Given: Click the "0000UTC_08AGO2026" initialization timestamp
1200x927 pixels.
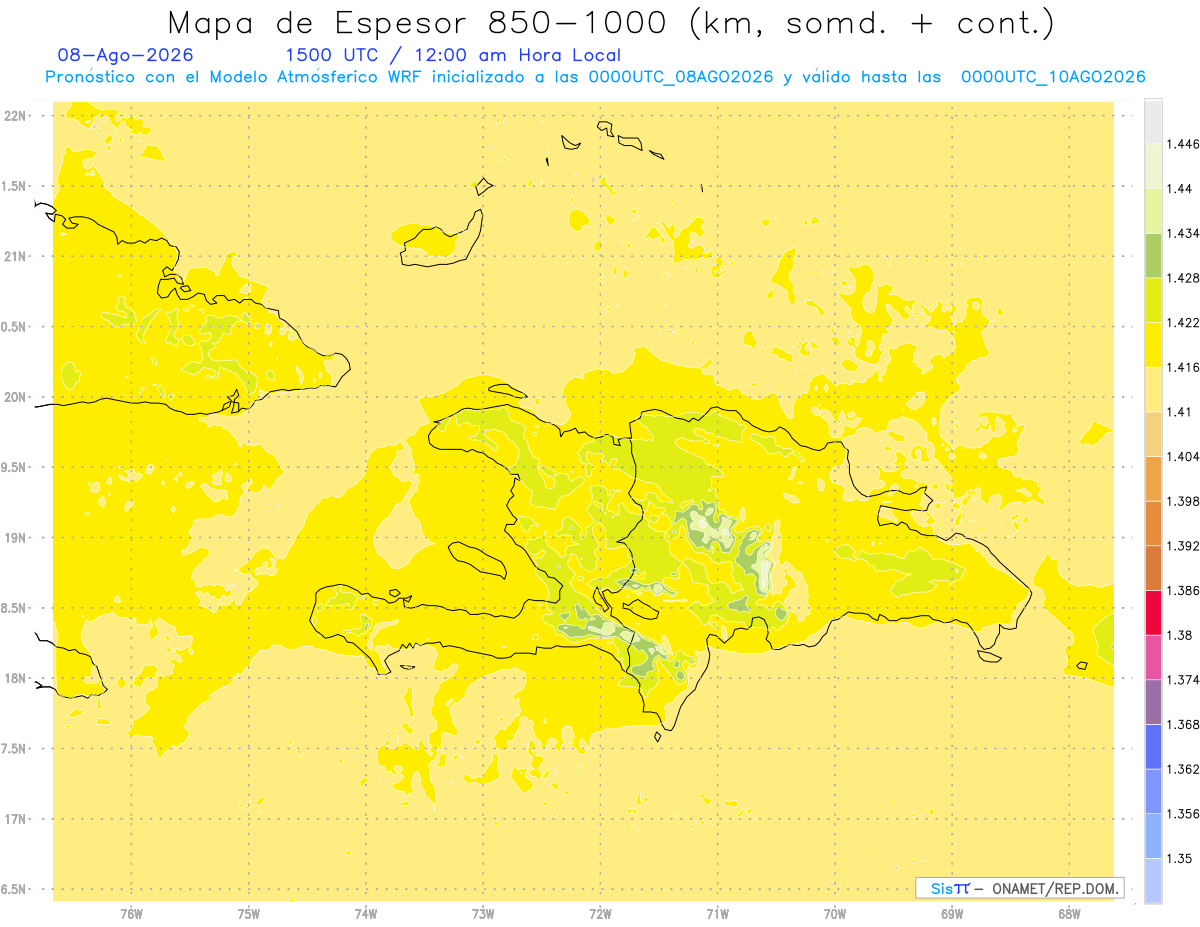Looking at the screenshot, I should coord(681,77).
